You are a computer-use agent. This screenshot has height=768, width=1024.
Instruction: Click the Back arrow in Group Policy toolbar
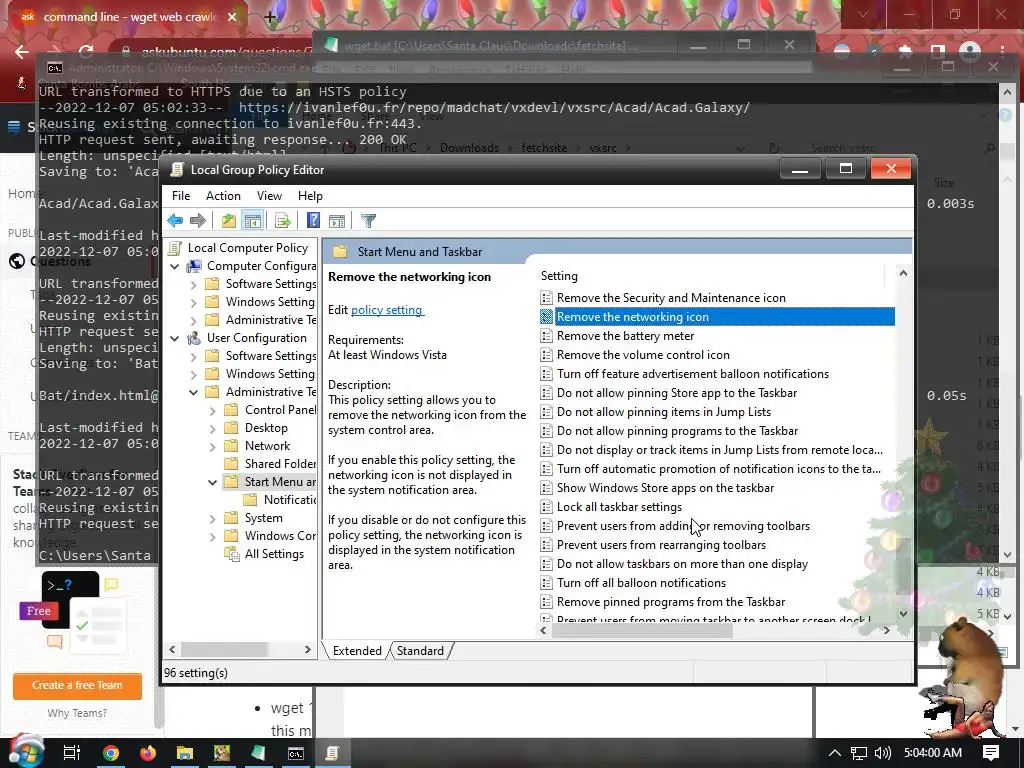[175, 221]
